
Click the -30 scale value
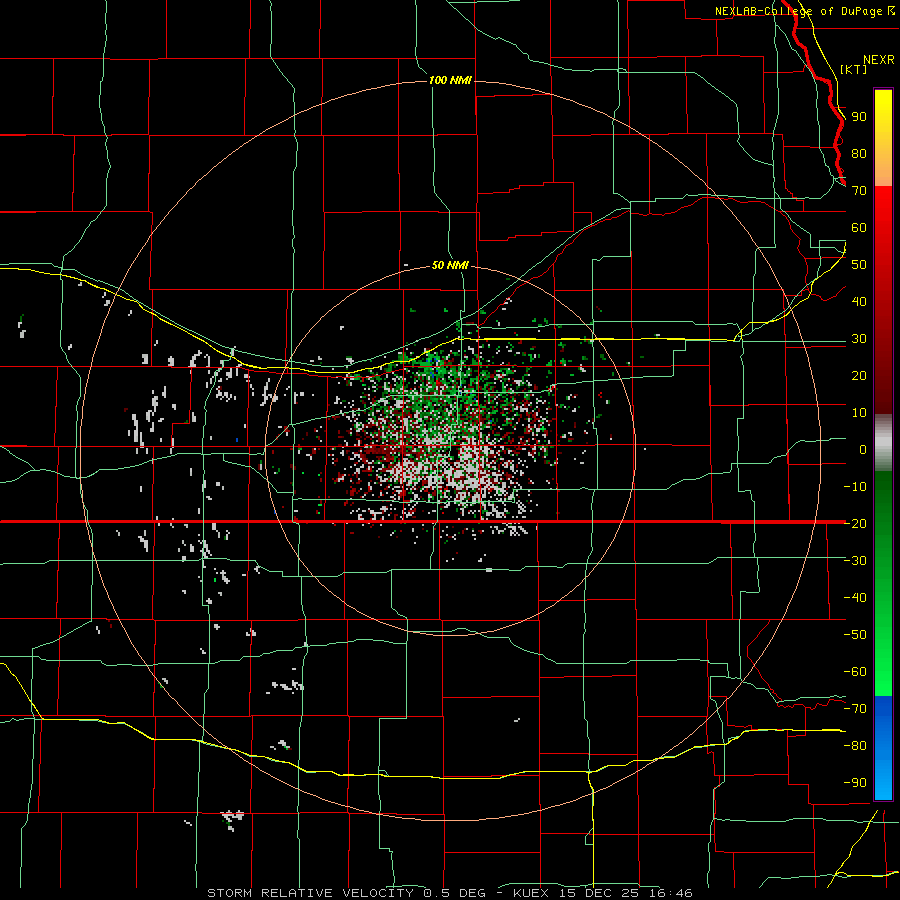pyautogui.click(x=855, y=561)
